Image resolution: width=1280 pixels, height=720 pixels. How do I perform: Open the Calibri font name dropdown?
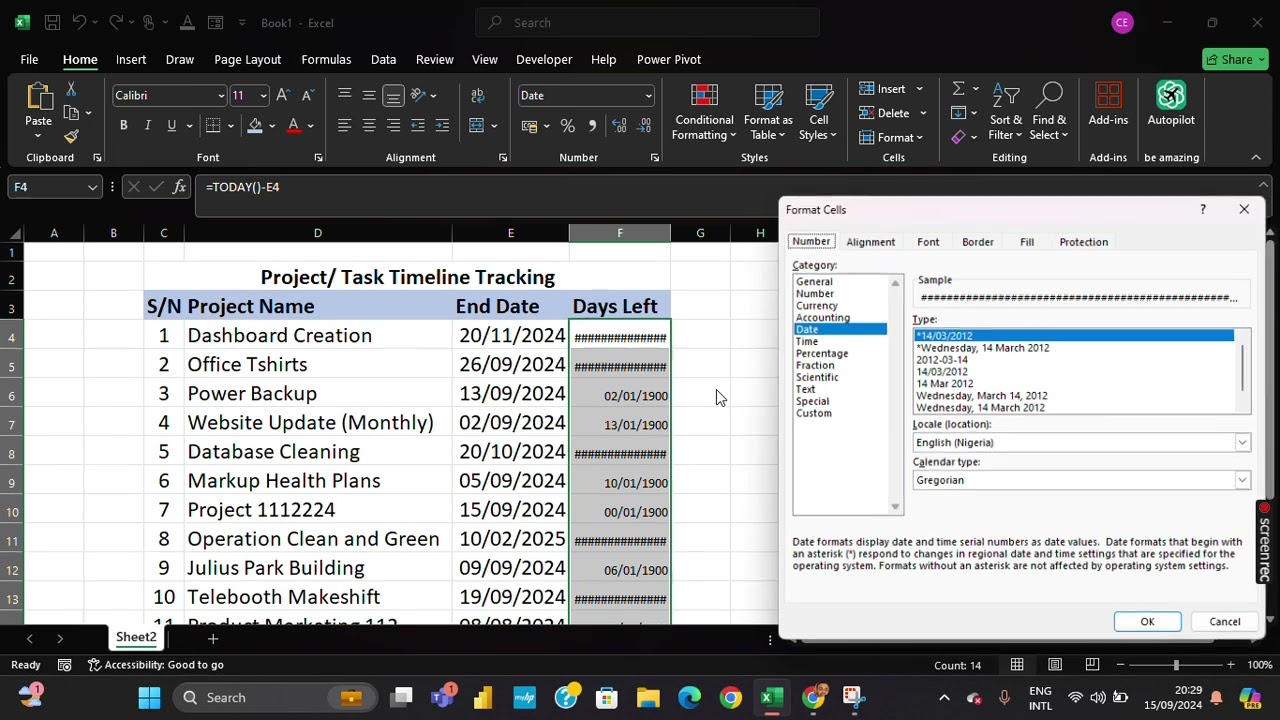220,96
